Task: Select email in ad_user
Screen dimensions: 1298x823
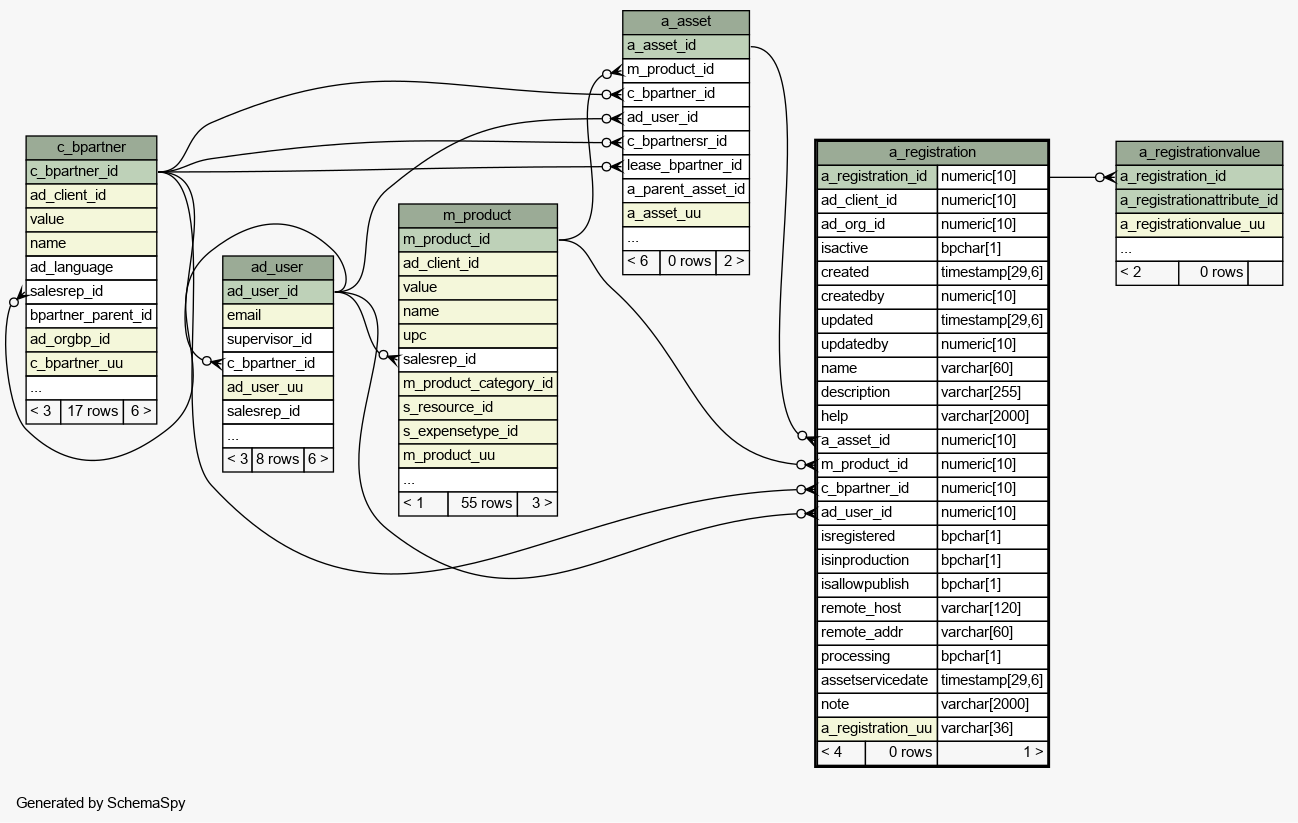Action: [277, 316]
